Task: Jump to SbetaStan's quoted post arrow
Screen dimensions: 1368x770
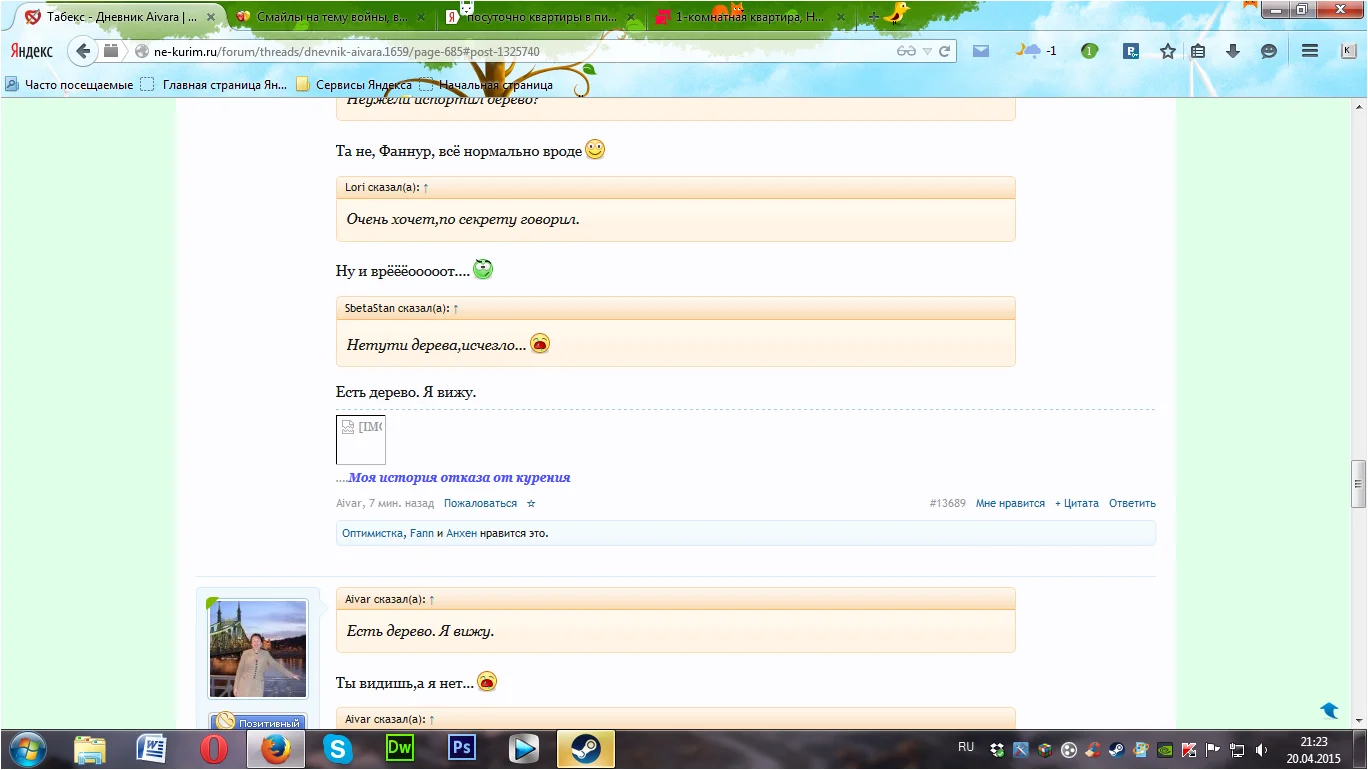Action: pyautogui.click(x=456, y=309)
